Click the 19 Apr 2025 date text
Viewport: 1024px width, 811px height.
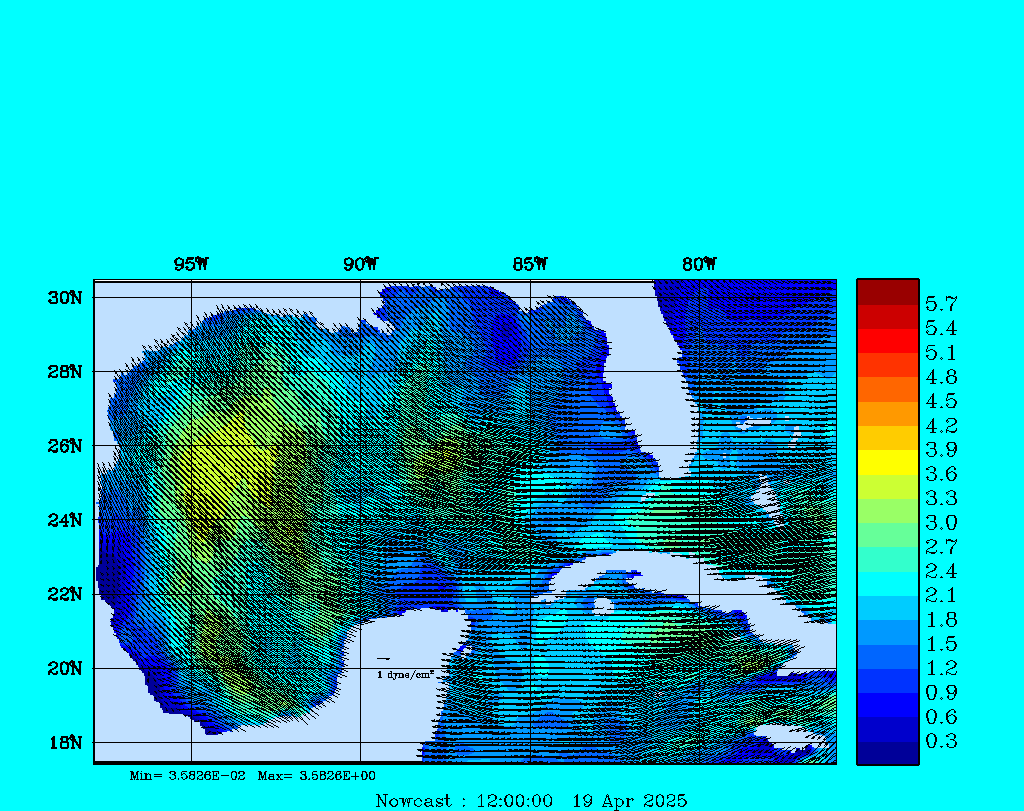[629, 801]
